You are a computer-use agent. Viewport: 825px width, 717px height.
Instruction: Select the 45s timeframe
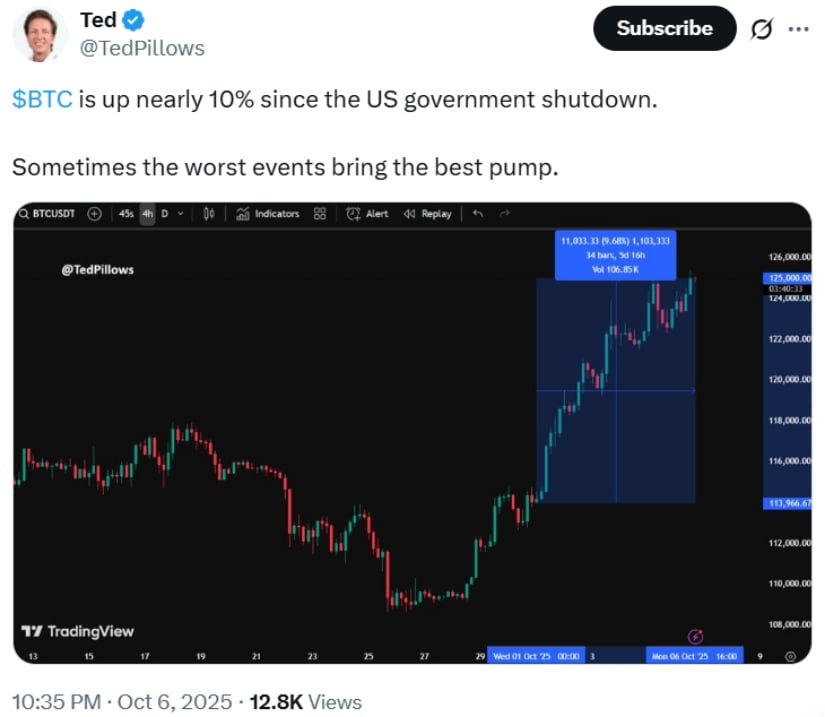coord(126,213)
